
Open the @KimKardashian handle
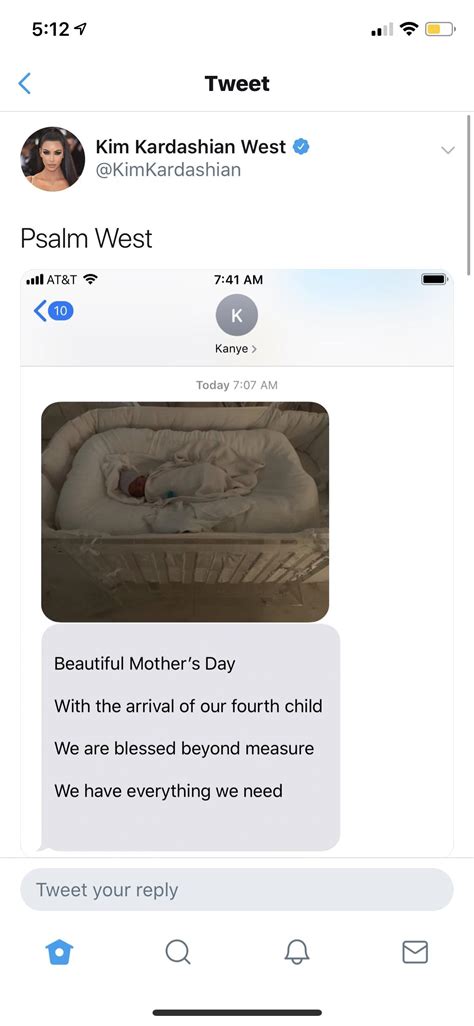[168, 170]
